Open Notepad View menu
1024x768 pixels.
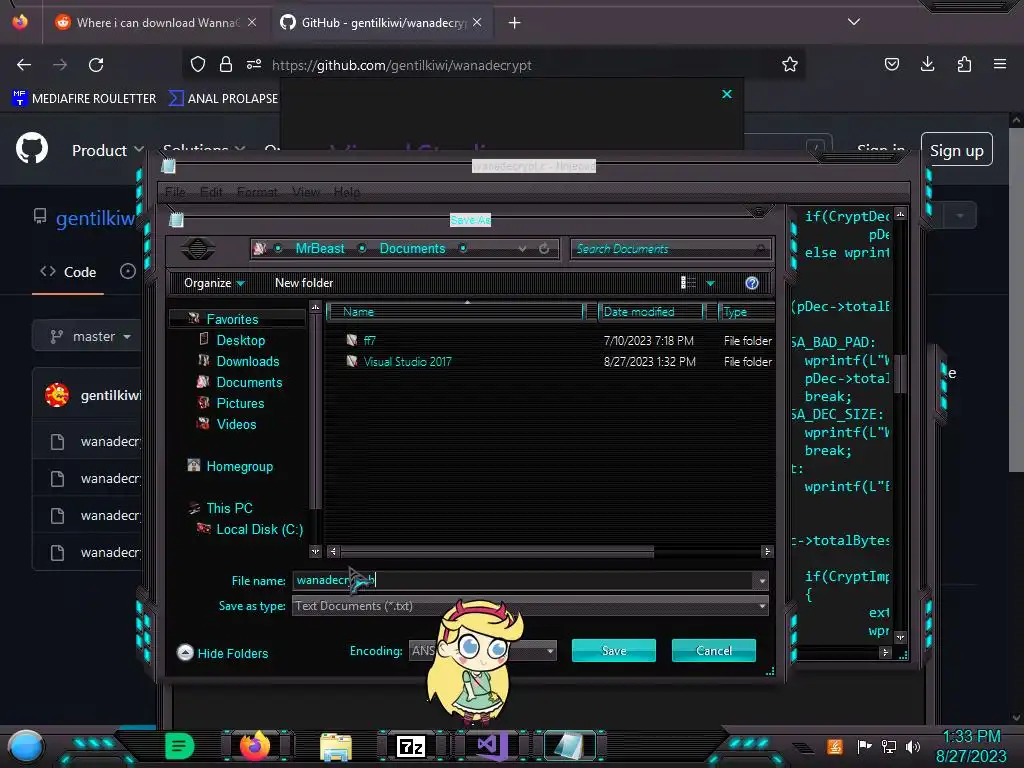[306, 192]
